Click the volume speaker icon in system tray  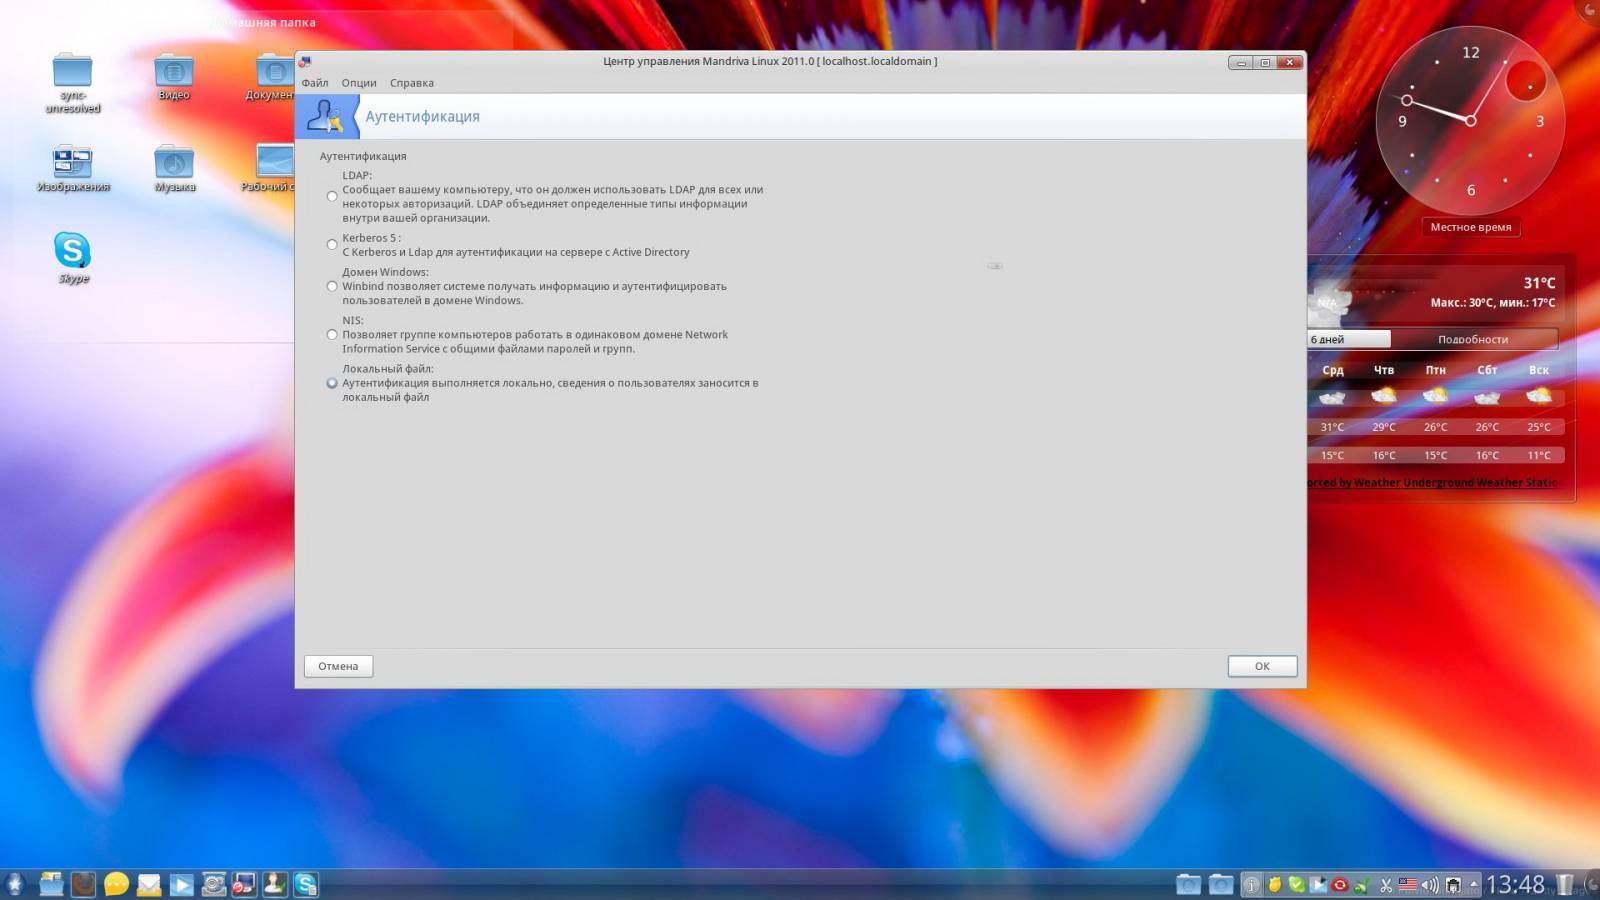coord(1430,885)
